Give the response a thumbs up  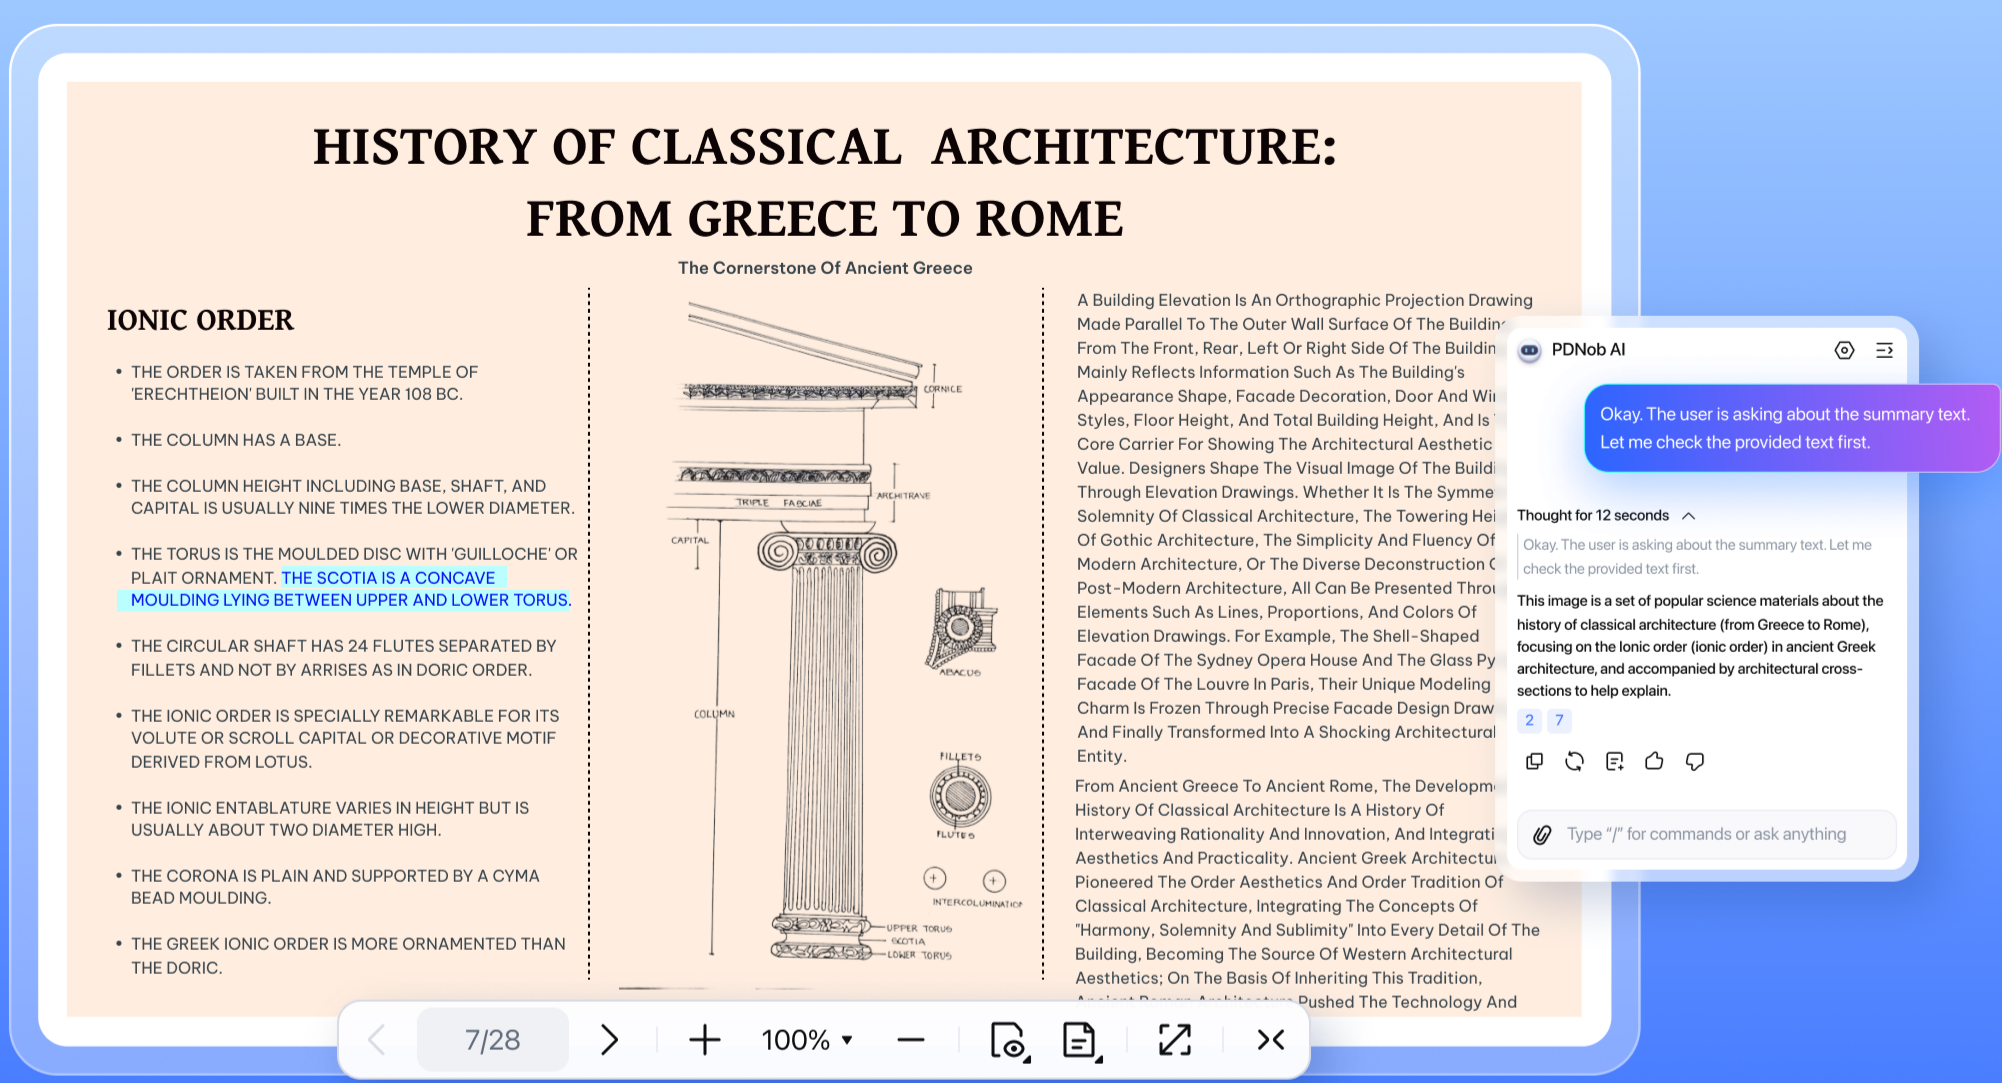[1653, 761]
